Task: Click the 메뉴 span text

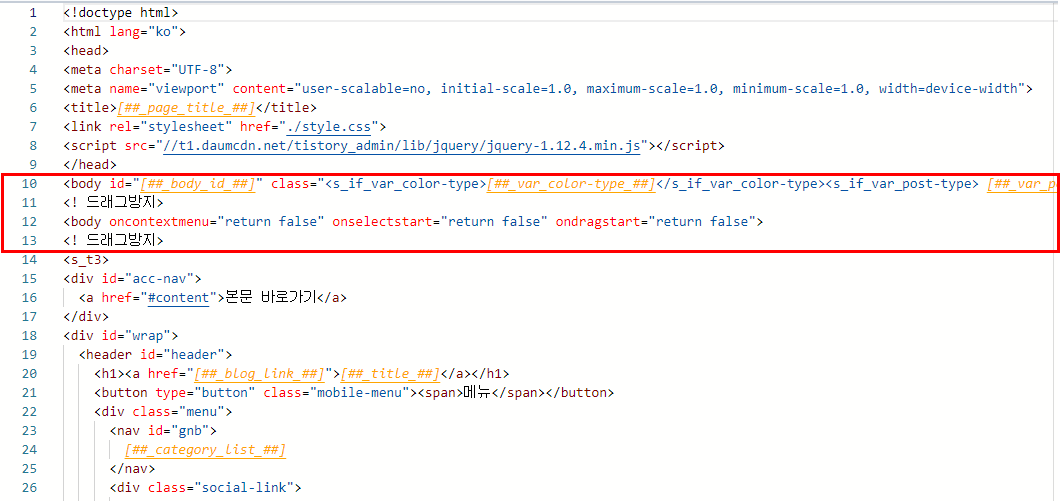Action: click(x=476, y=392)
